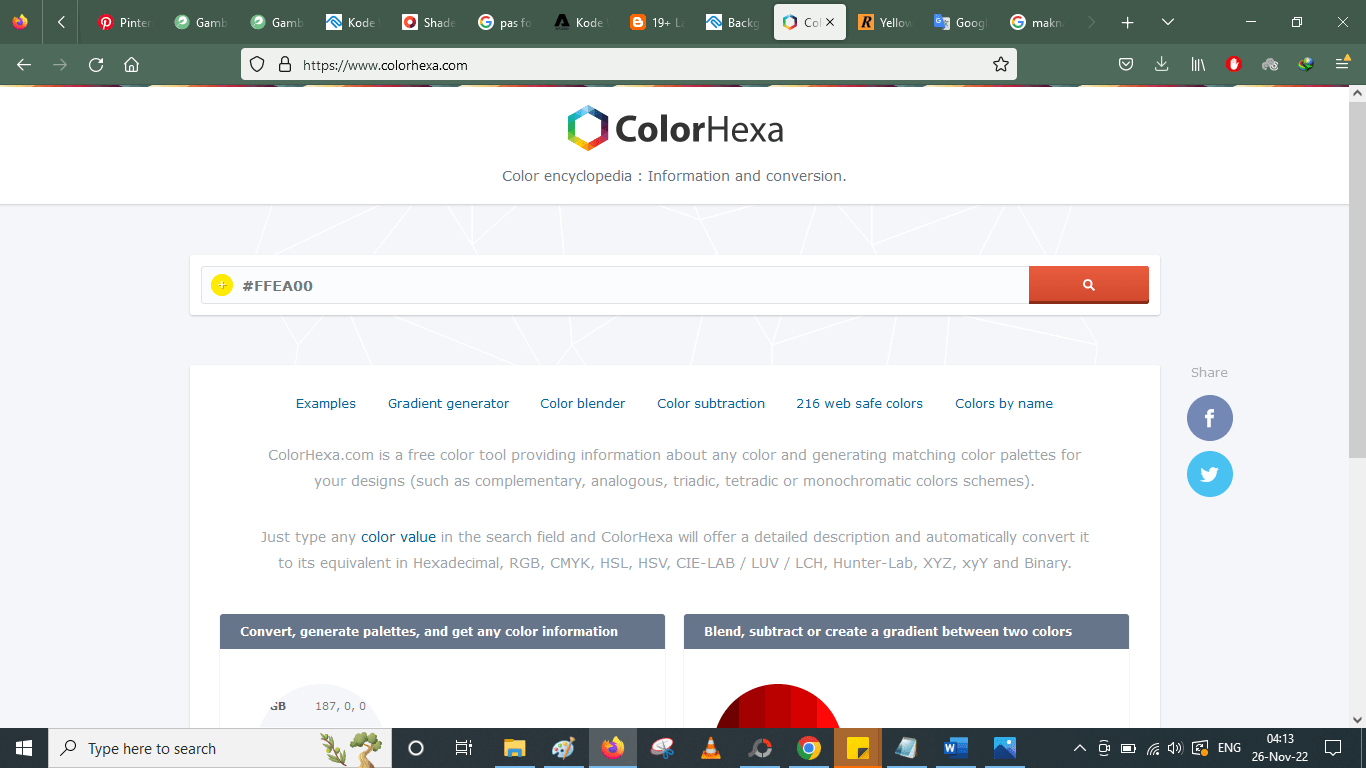Switch to the 'pas fo' Google tab
The width and height of the screenshot is (1366, 768).
504,22
